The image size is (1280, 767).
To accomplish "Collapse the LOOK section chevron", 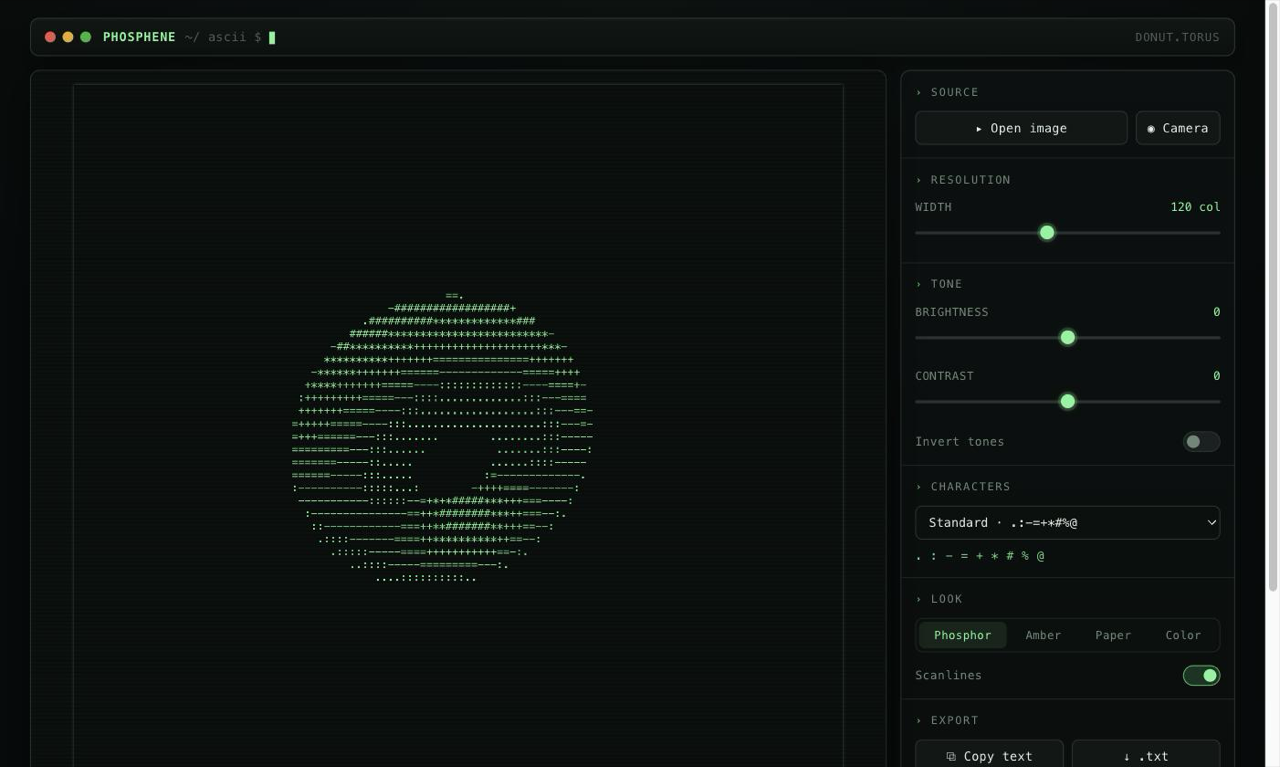I will (919, 599).
